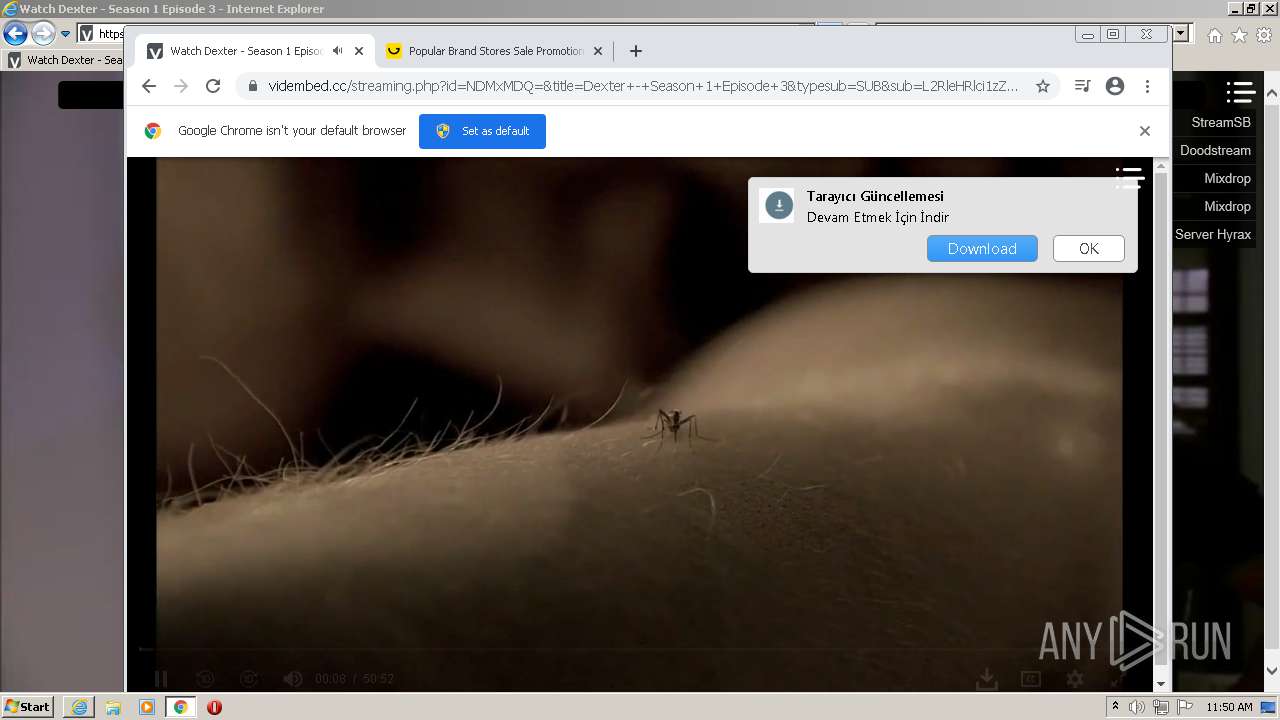The height and width of the screenshot is (720, 1280).
Task: Toggle closed captions in the player
Action: pyautogui.click(x=1031, y=679)
